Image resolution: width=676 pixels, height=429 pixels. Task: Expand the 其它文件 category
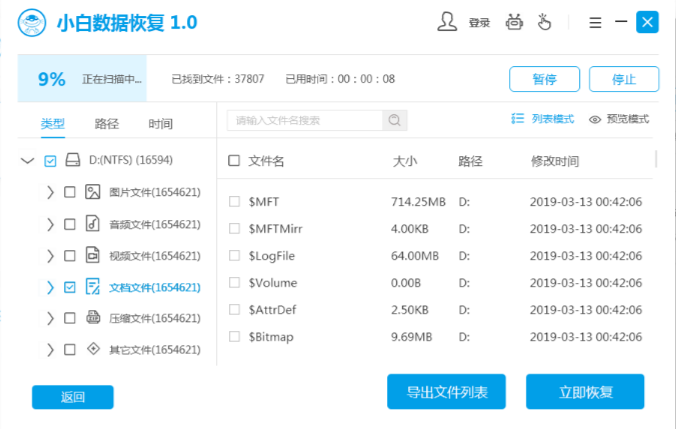(50, 350)
